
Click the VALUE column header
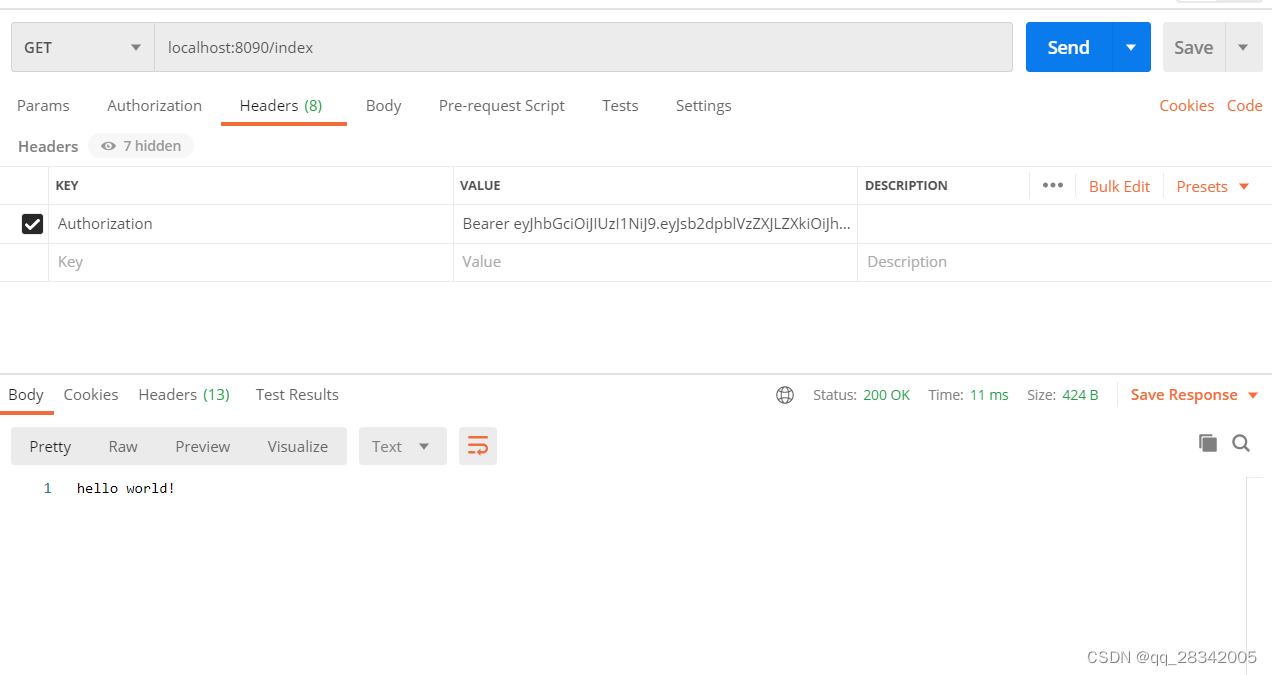click(480, 185)
